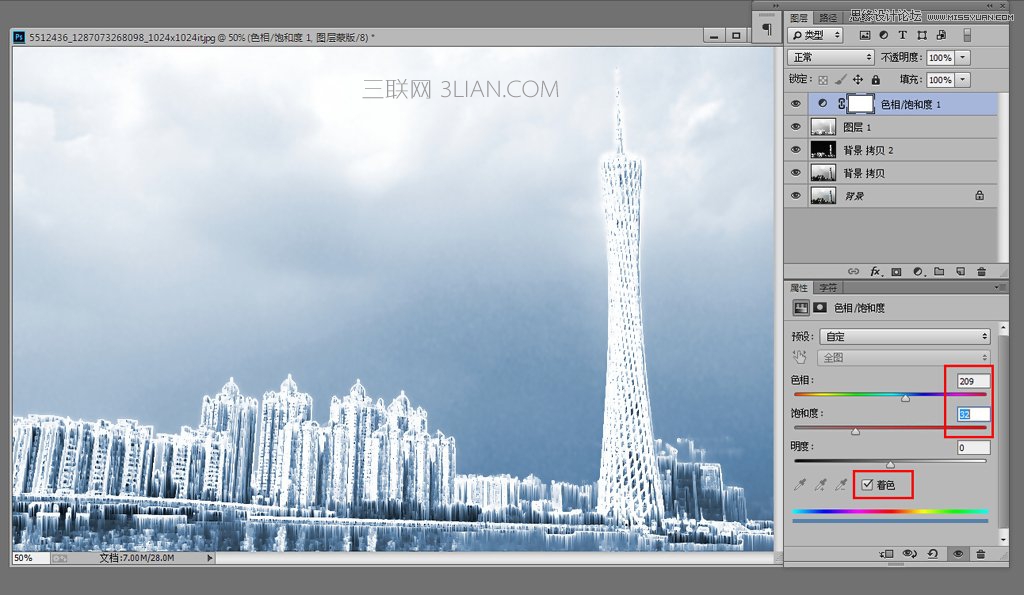
Task: Adjust the 饱和度 saturation slider handle
Action: click(856, 431)
